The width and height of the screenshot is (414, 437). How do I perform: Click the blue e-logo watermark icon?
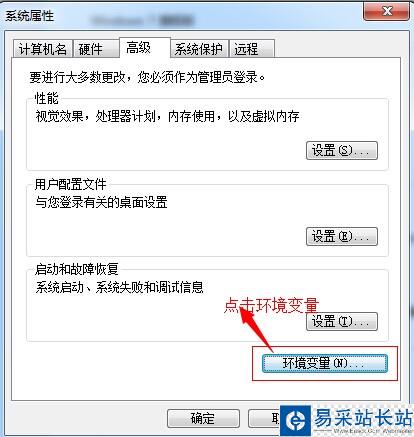coord(295,420)
